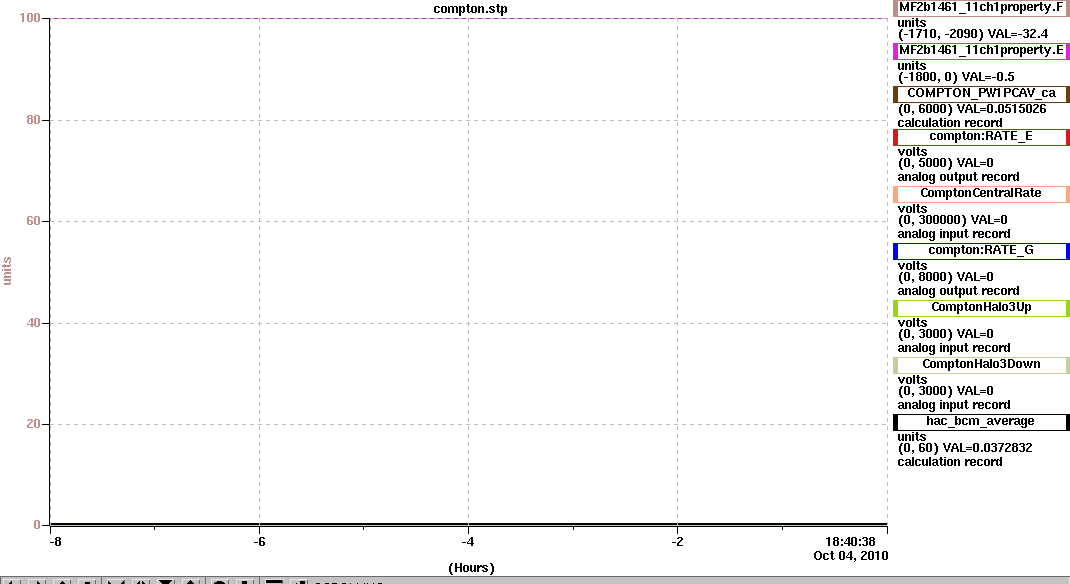The image size is (1070, 584).
Task: Select the ComptonHalo3Down legend entry
Action: click(981, 365)
